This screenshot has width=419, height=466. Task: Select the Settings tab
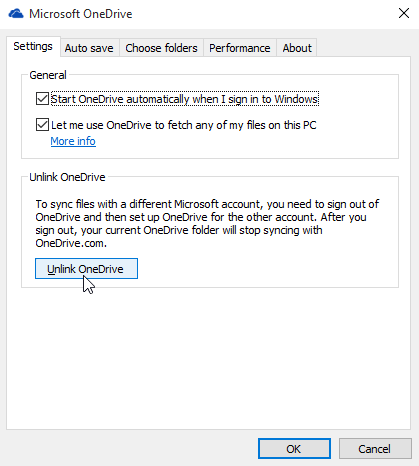[33, 46]
